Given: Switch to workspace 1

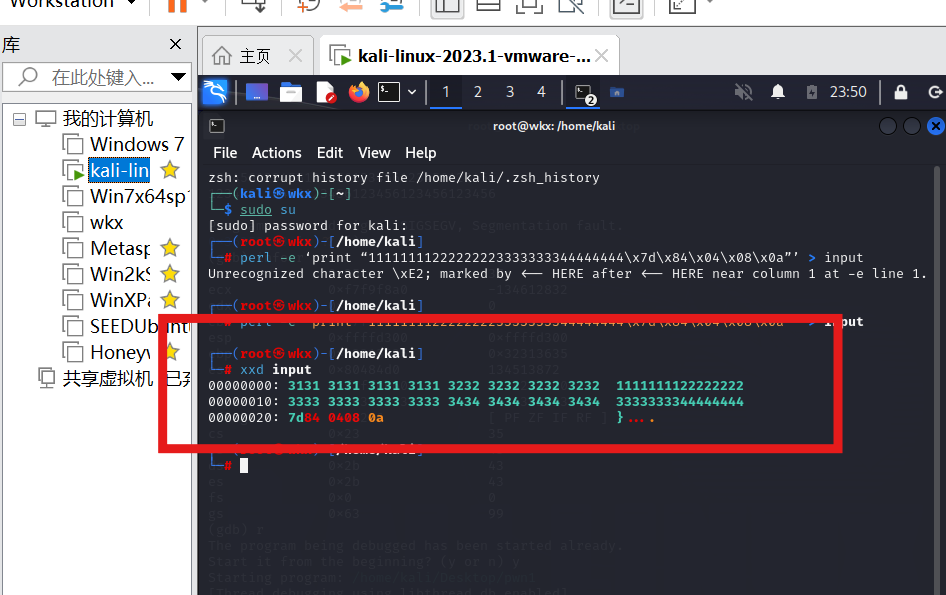Looking at the screenshot, I should 446,92.
